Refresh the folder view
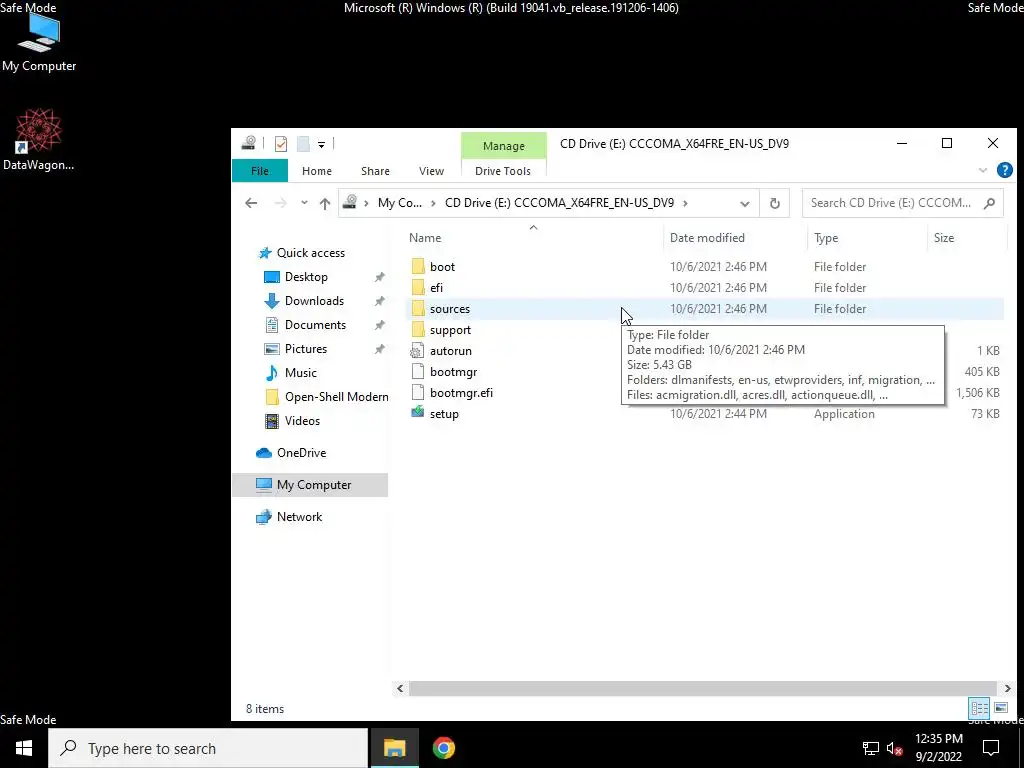This screenshot has height=768, width=1024. point(775,204)
